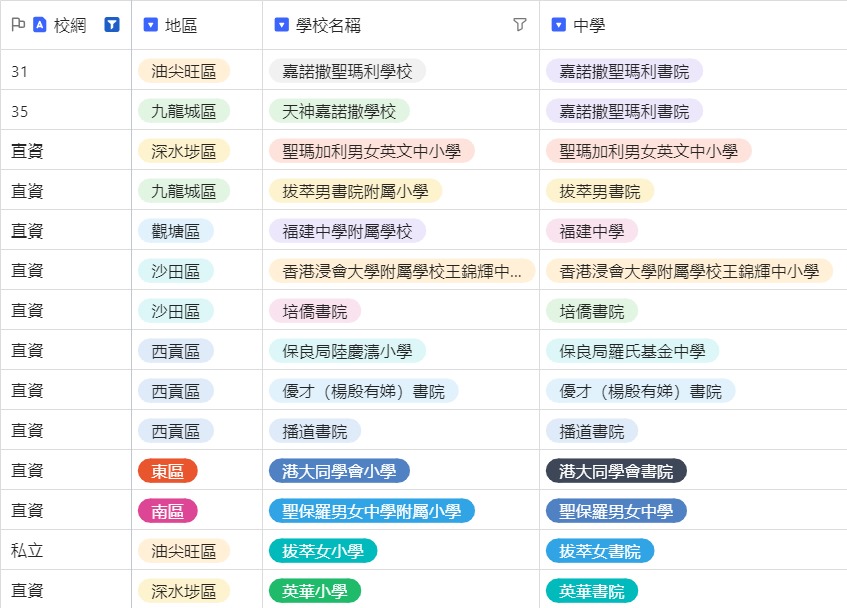Click the blue A text-type icon beside 校網
Viewport: 847px width, 608px height.
[39, 25]
